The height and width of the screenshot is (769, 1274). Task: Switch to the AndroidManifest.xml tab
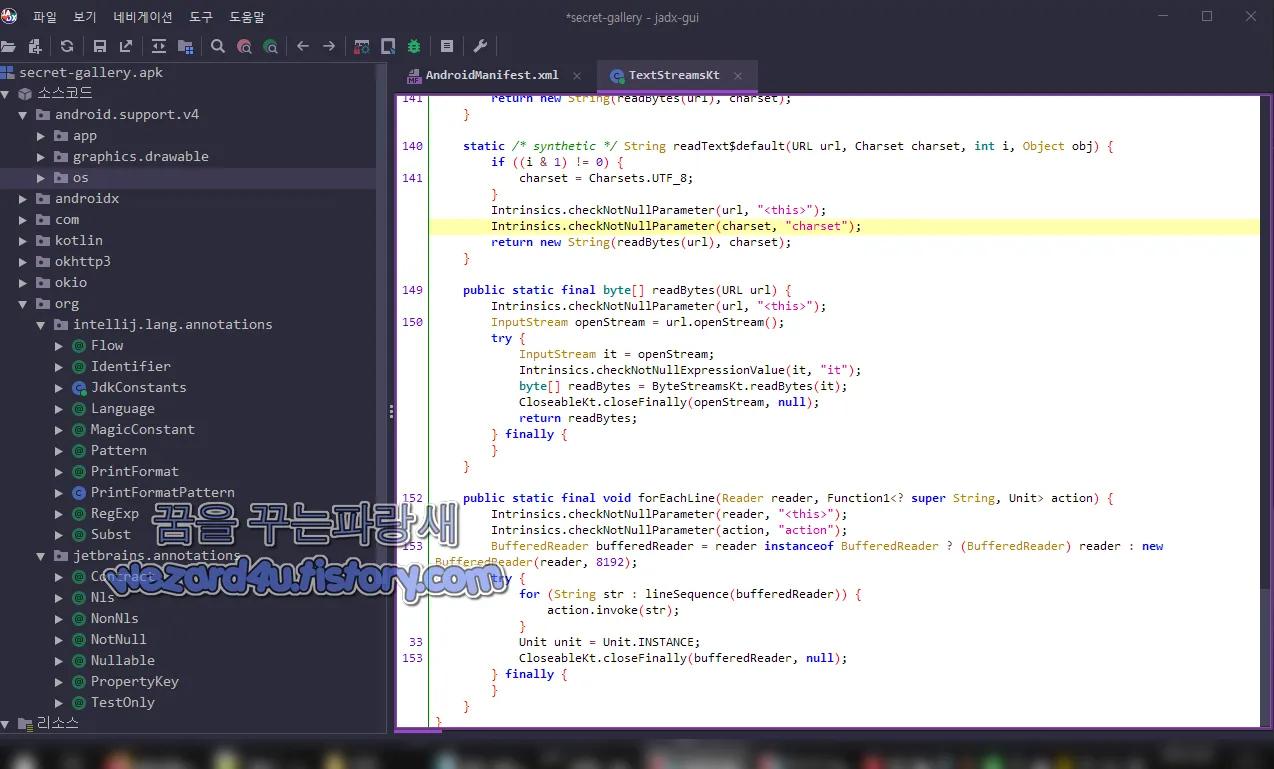coord(492,76)
